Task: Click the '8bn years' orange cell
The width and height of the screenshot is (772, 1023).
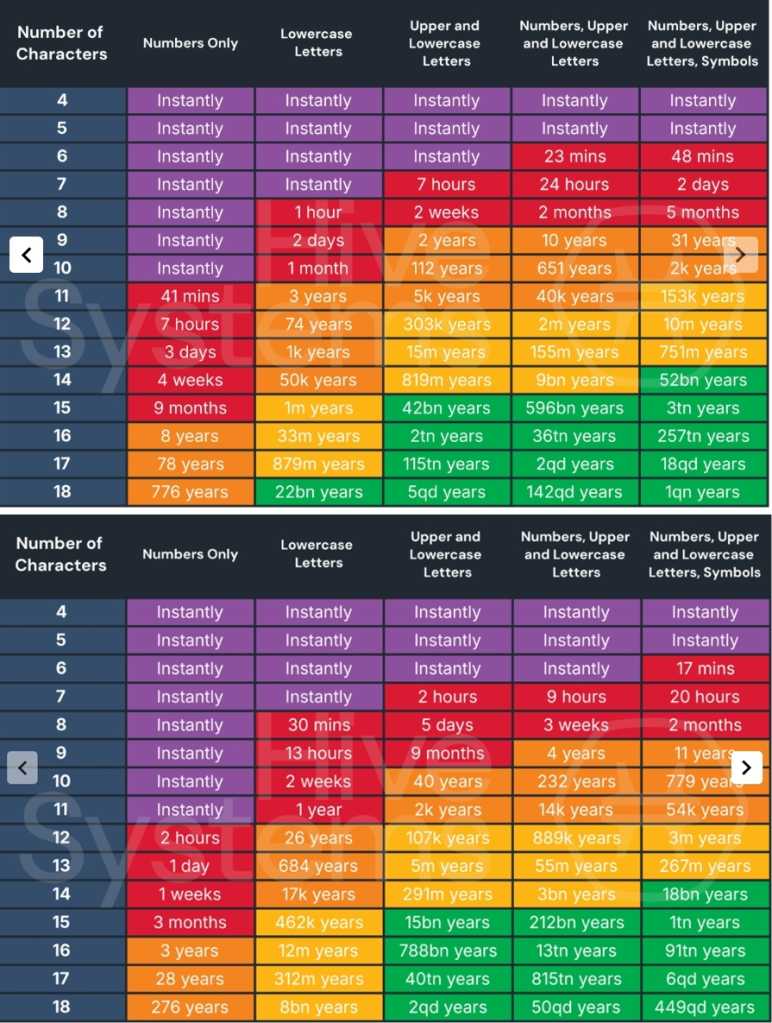Action: click(318, 1007)
